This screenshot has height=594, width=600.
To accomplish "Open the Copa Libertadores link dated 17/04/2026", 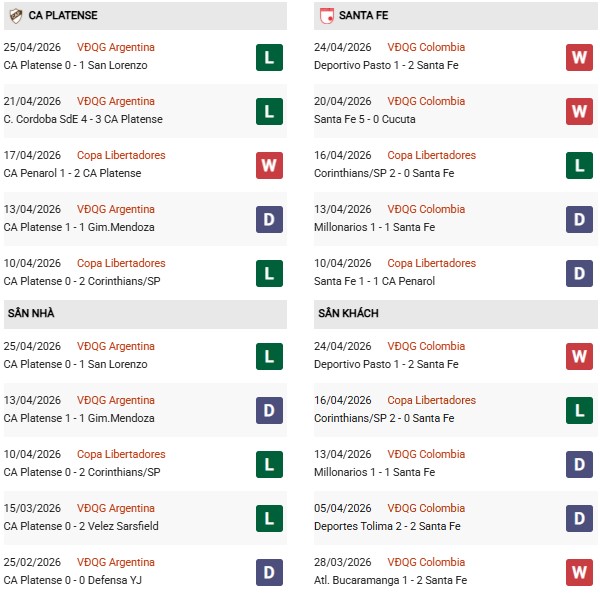I will 121,155.
